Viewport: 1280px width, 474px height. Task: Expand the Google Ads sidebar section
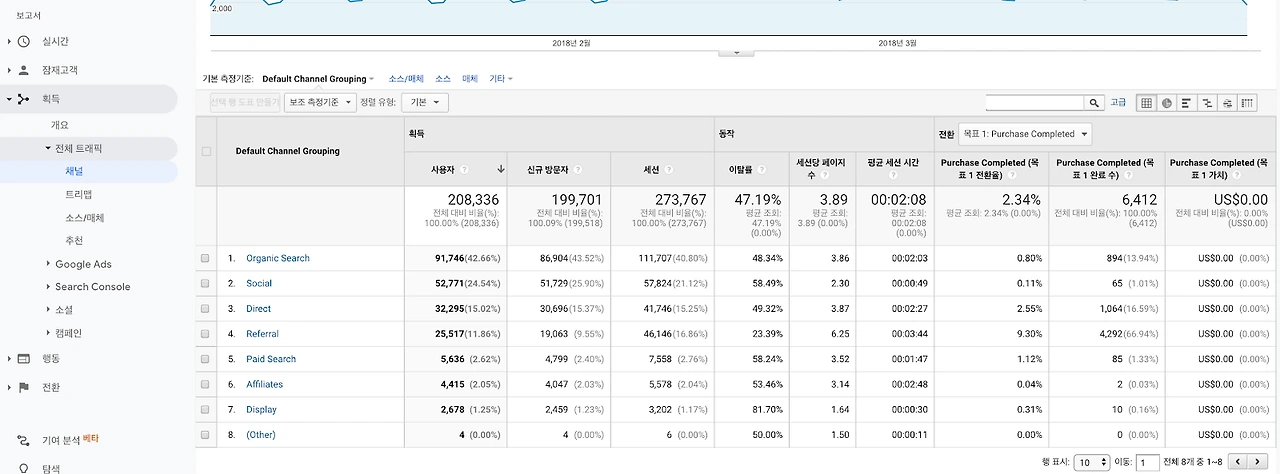[x=48, y=264]
